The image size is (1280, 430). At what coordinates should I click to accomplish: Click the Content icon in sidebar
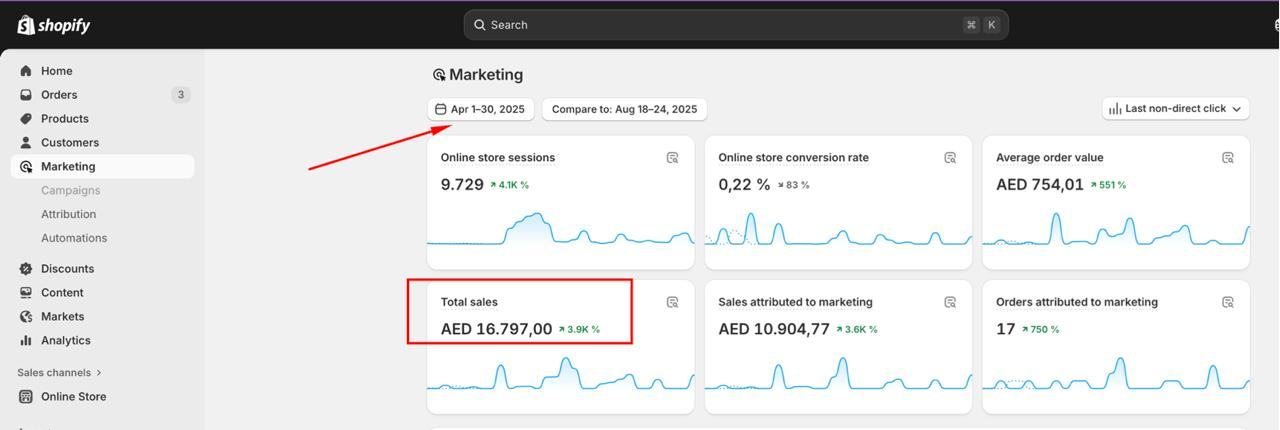26,293
